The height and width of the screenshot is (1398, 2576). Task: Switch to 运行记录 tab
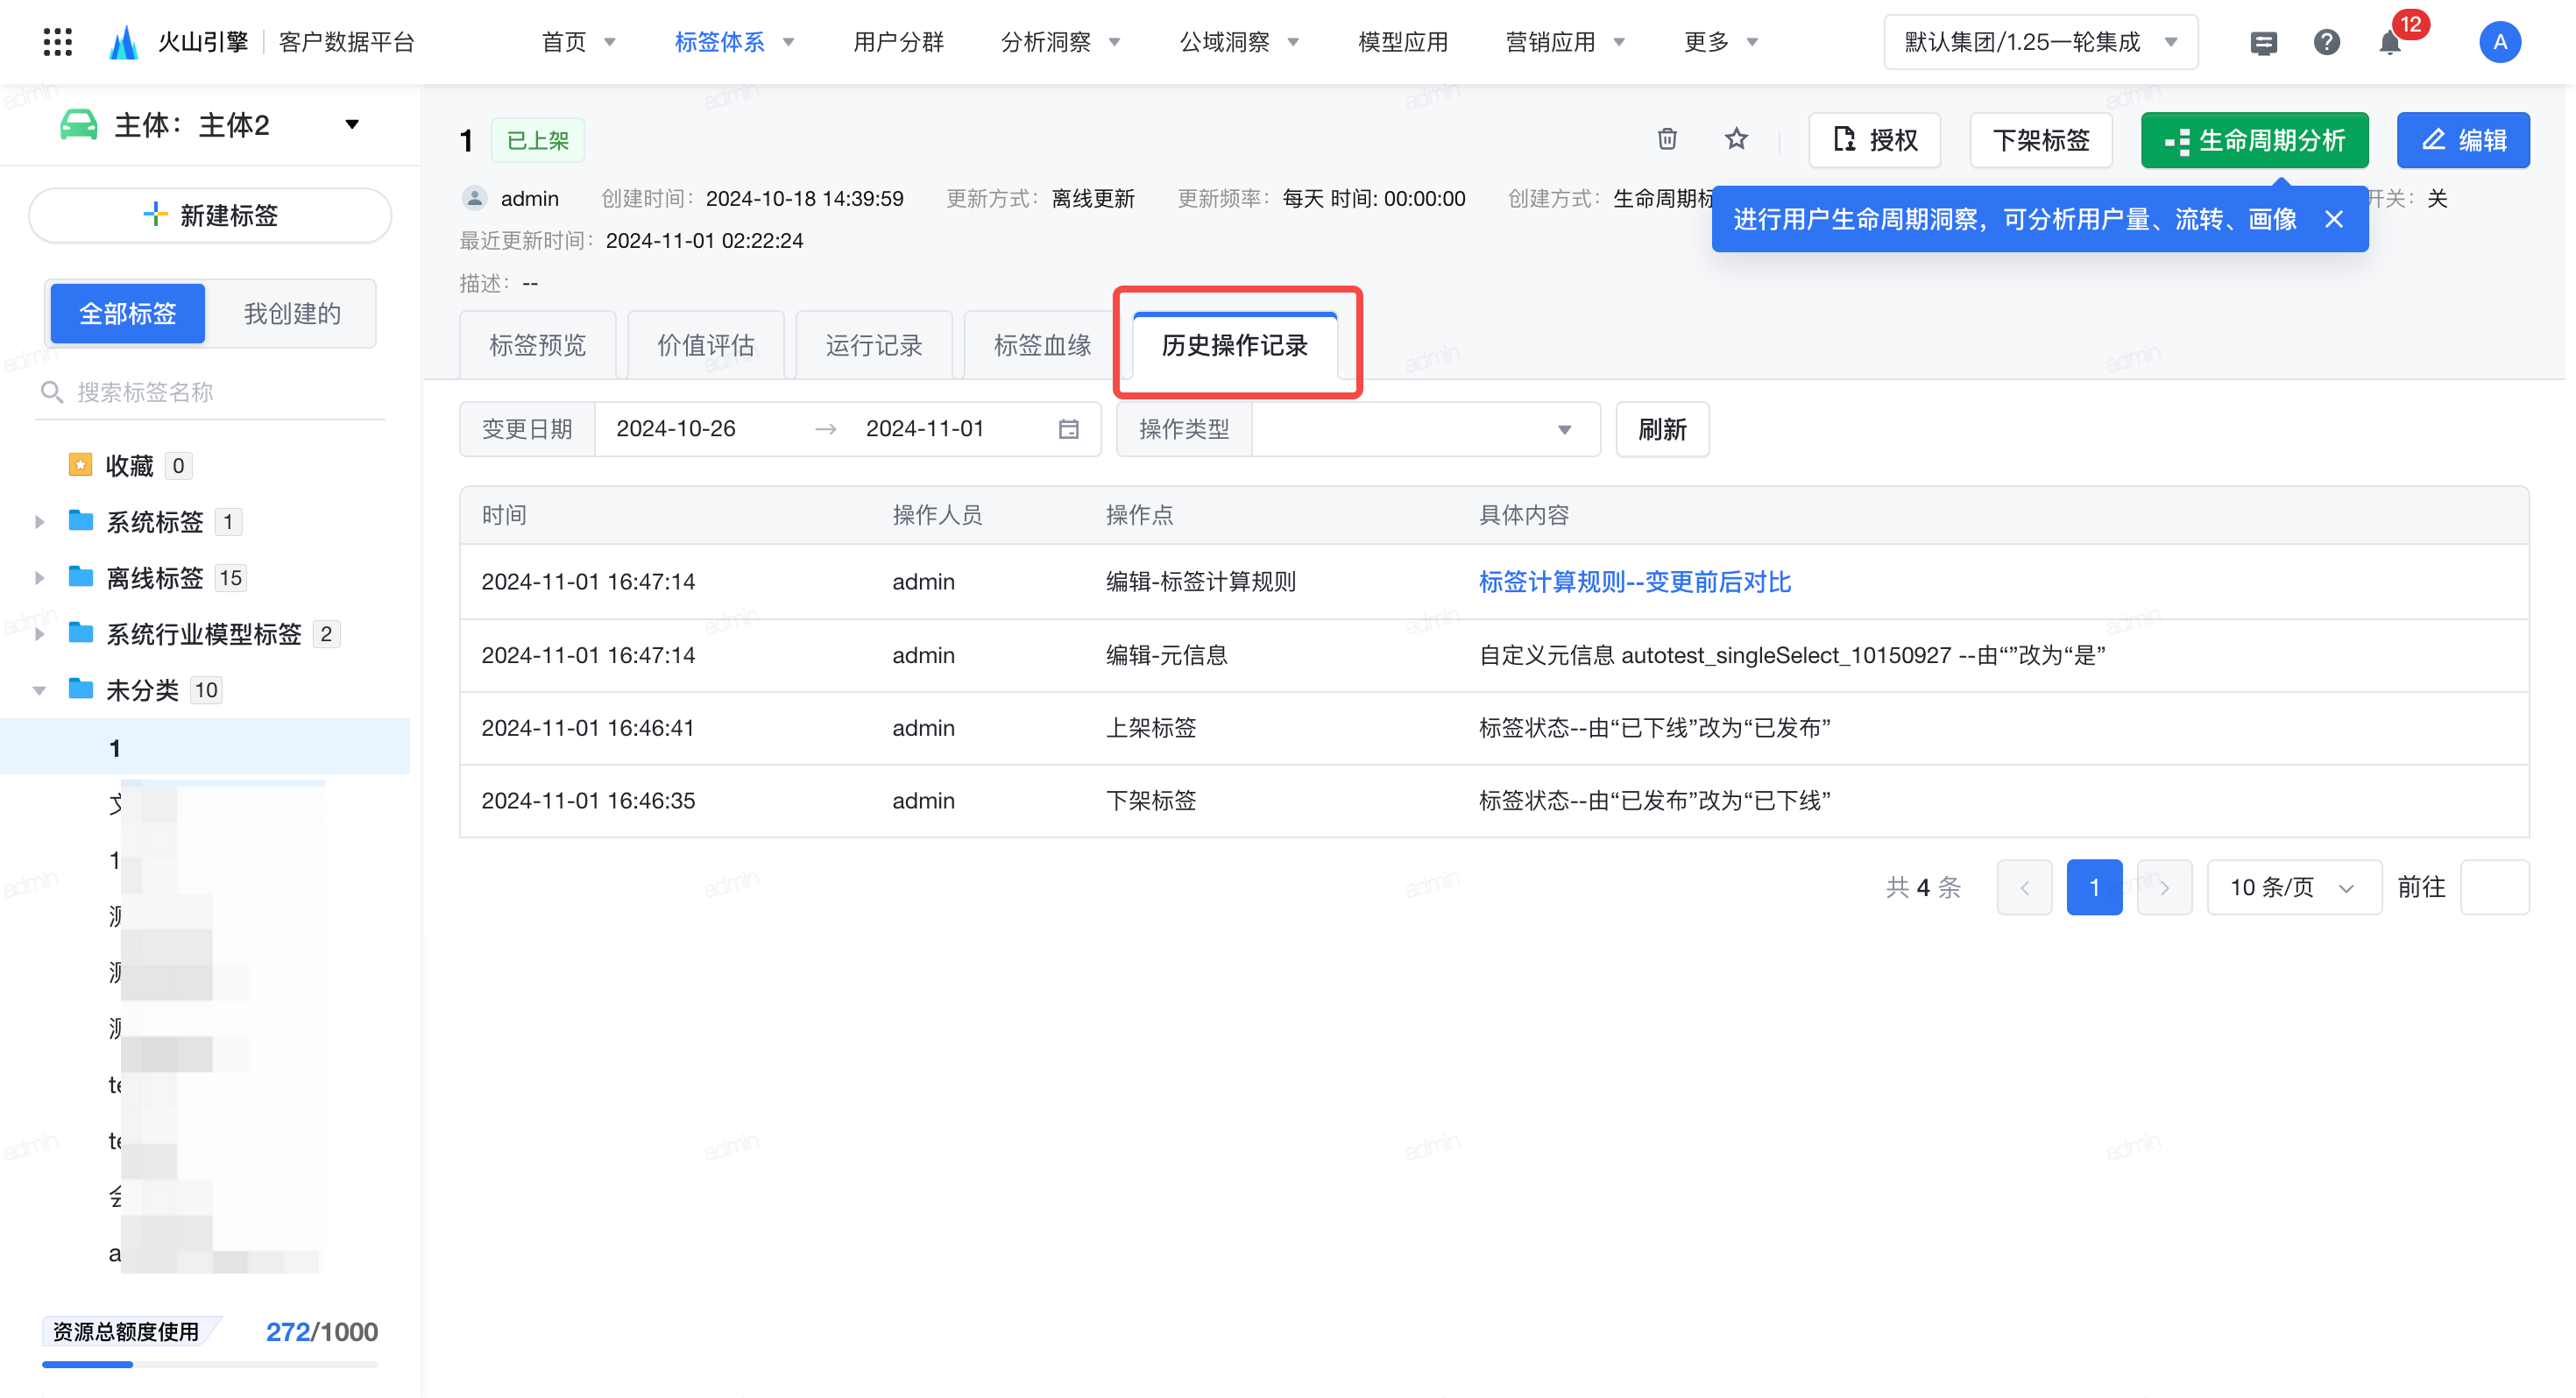pyautogui.click(x=873, y=345)
